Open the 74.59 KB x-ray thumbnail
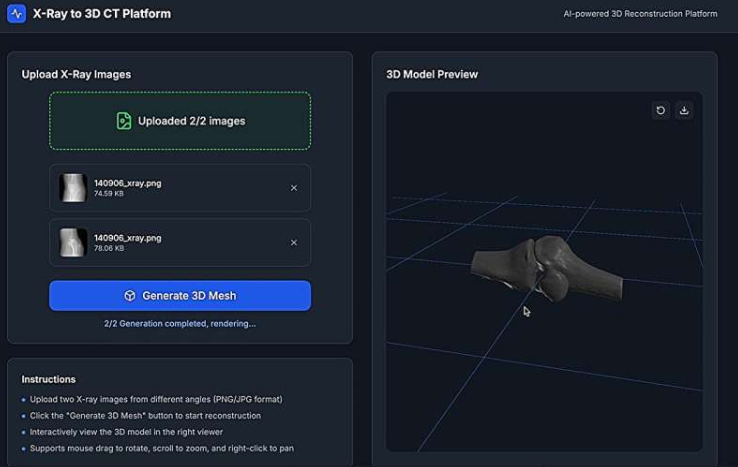The width and height of the screenshot is (738, 467). point(73,188)
